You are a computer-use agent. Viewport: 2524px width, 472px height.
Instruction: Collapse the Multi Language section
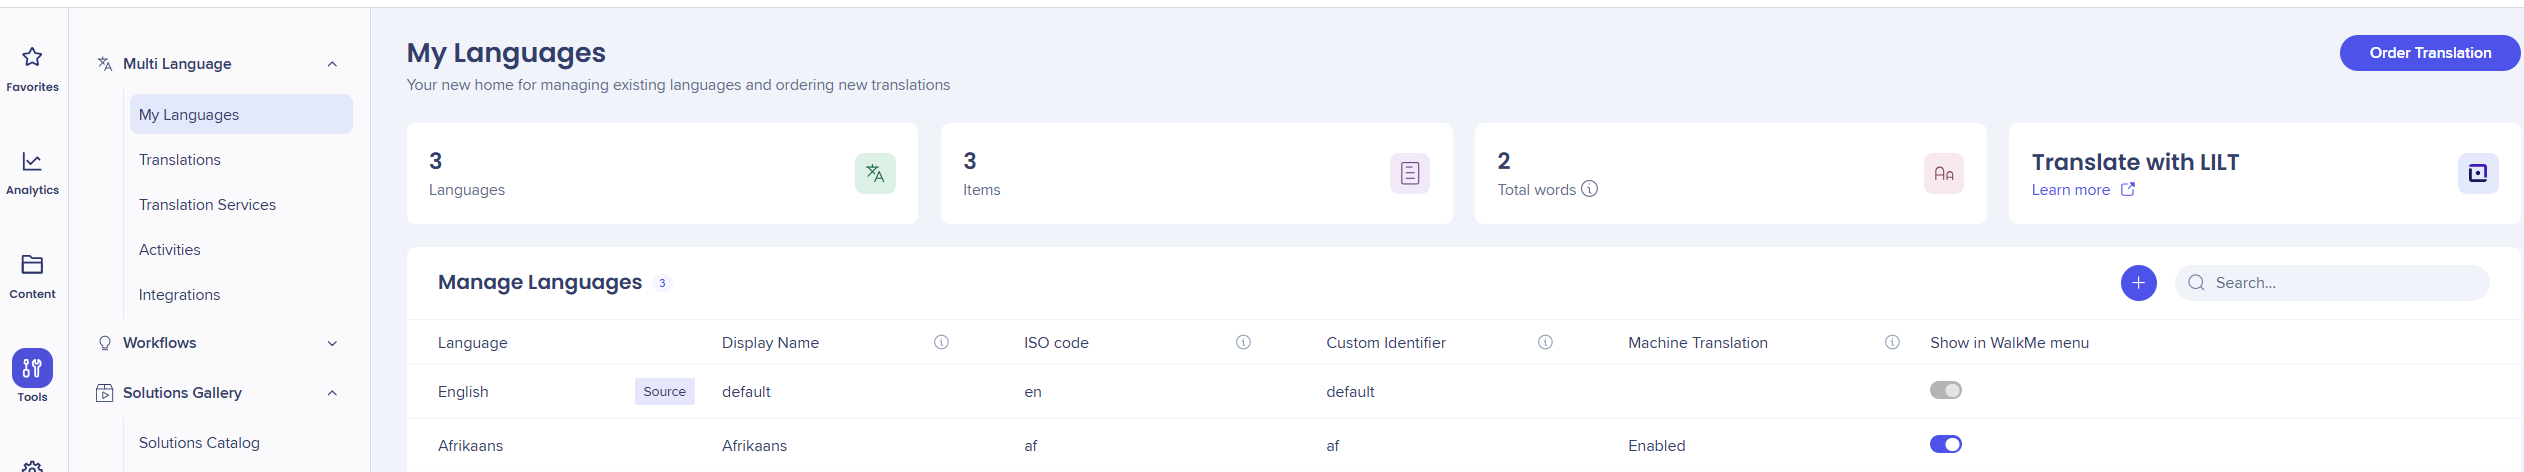332,64
